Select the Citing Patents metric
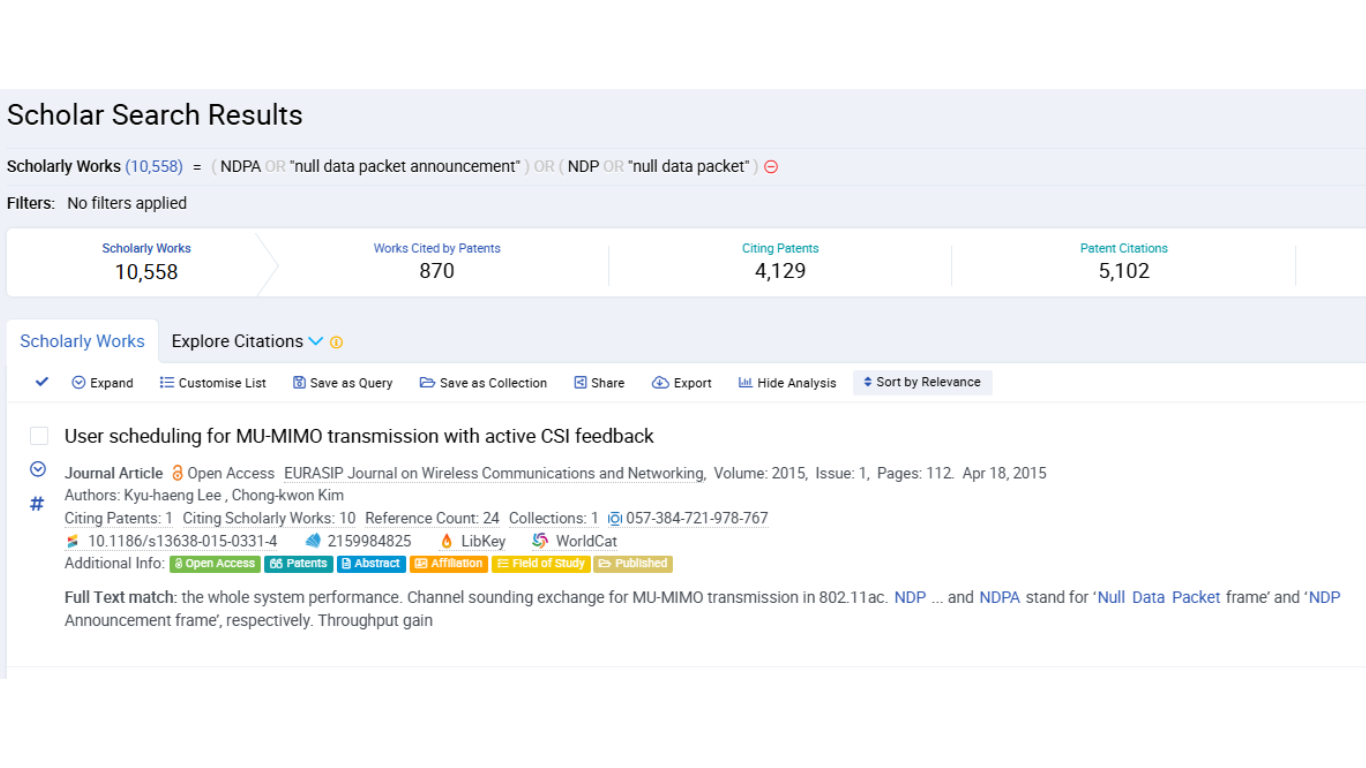Screen dimensions: 1366x768 click(x=780, y=262)
